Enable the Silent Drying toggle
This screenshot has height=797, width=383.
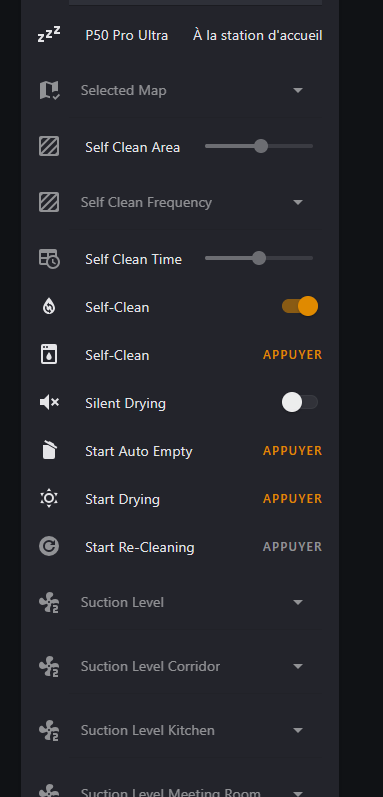(x=300, y=402)
